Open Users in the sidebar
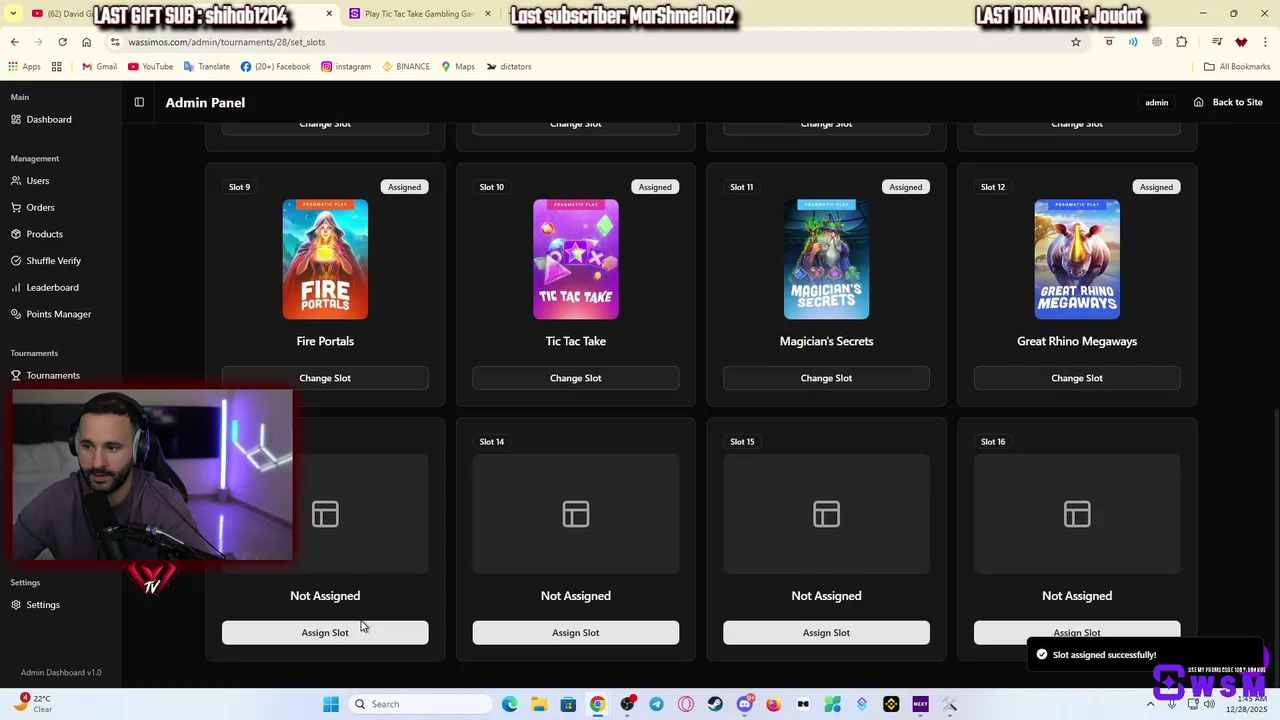The image size is (1280, 720). click(x=30, y=181)
